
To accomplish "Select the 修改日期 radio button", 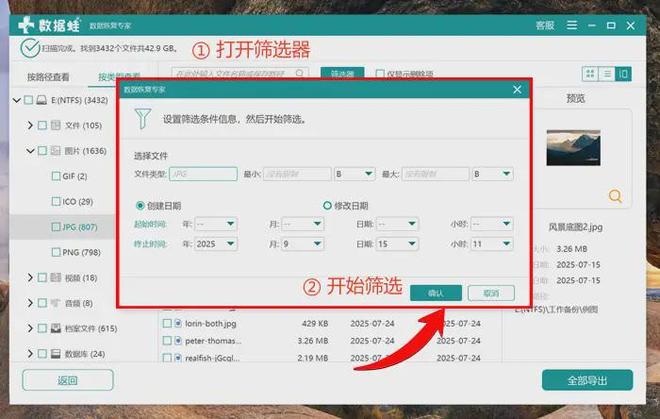I will click(327, 205).
